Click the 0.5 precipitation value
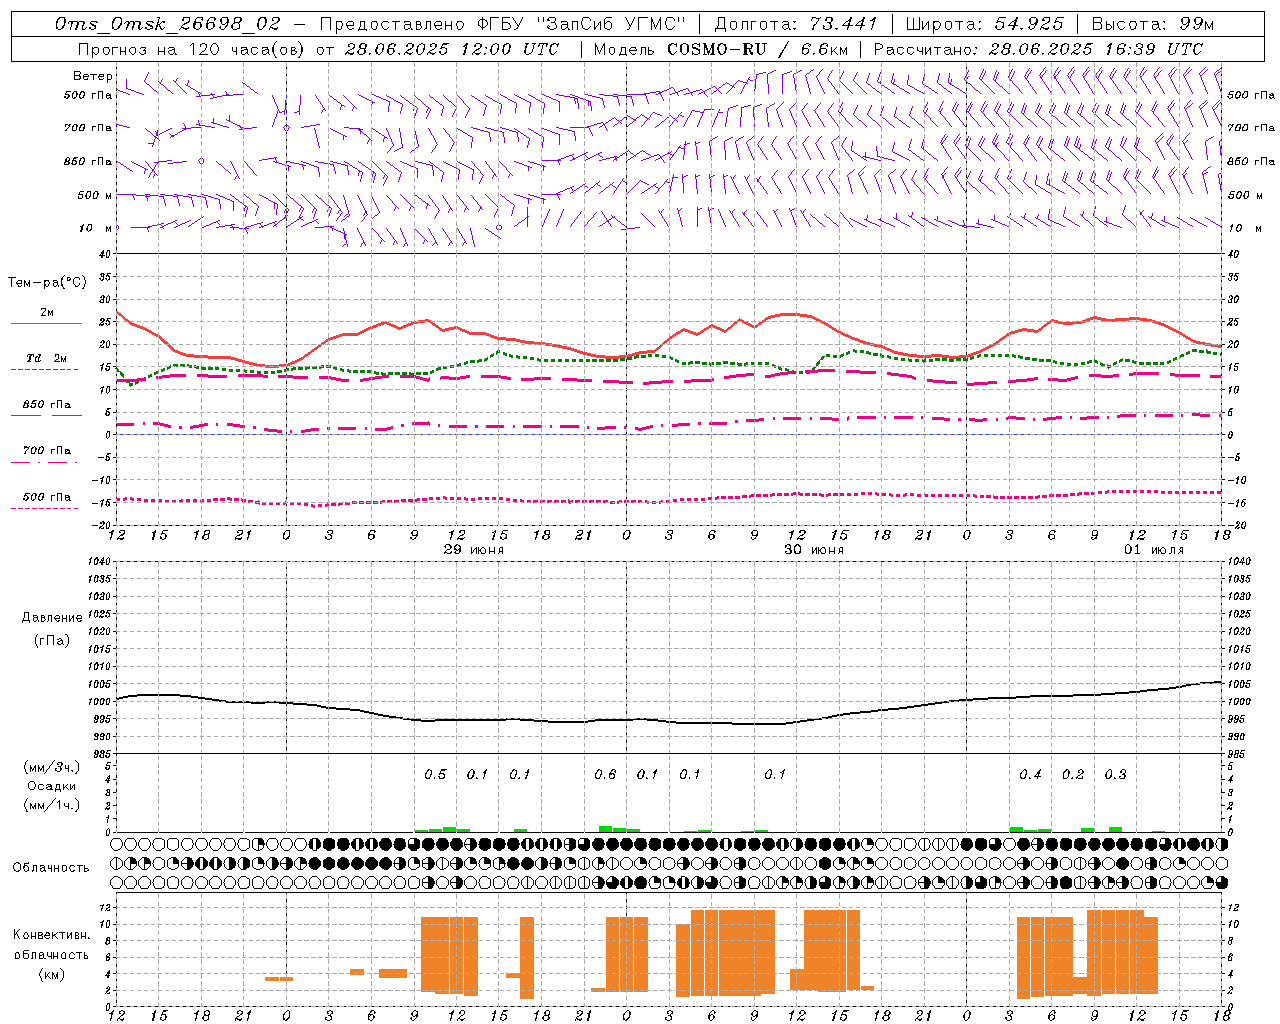1280x1024 pixels. click(435, 774)
